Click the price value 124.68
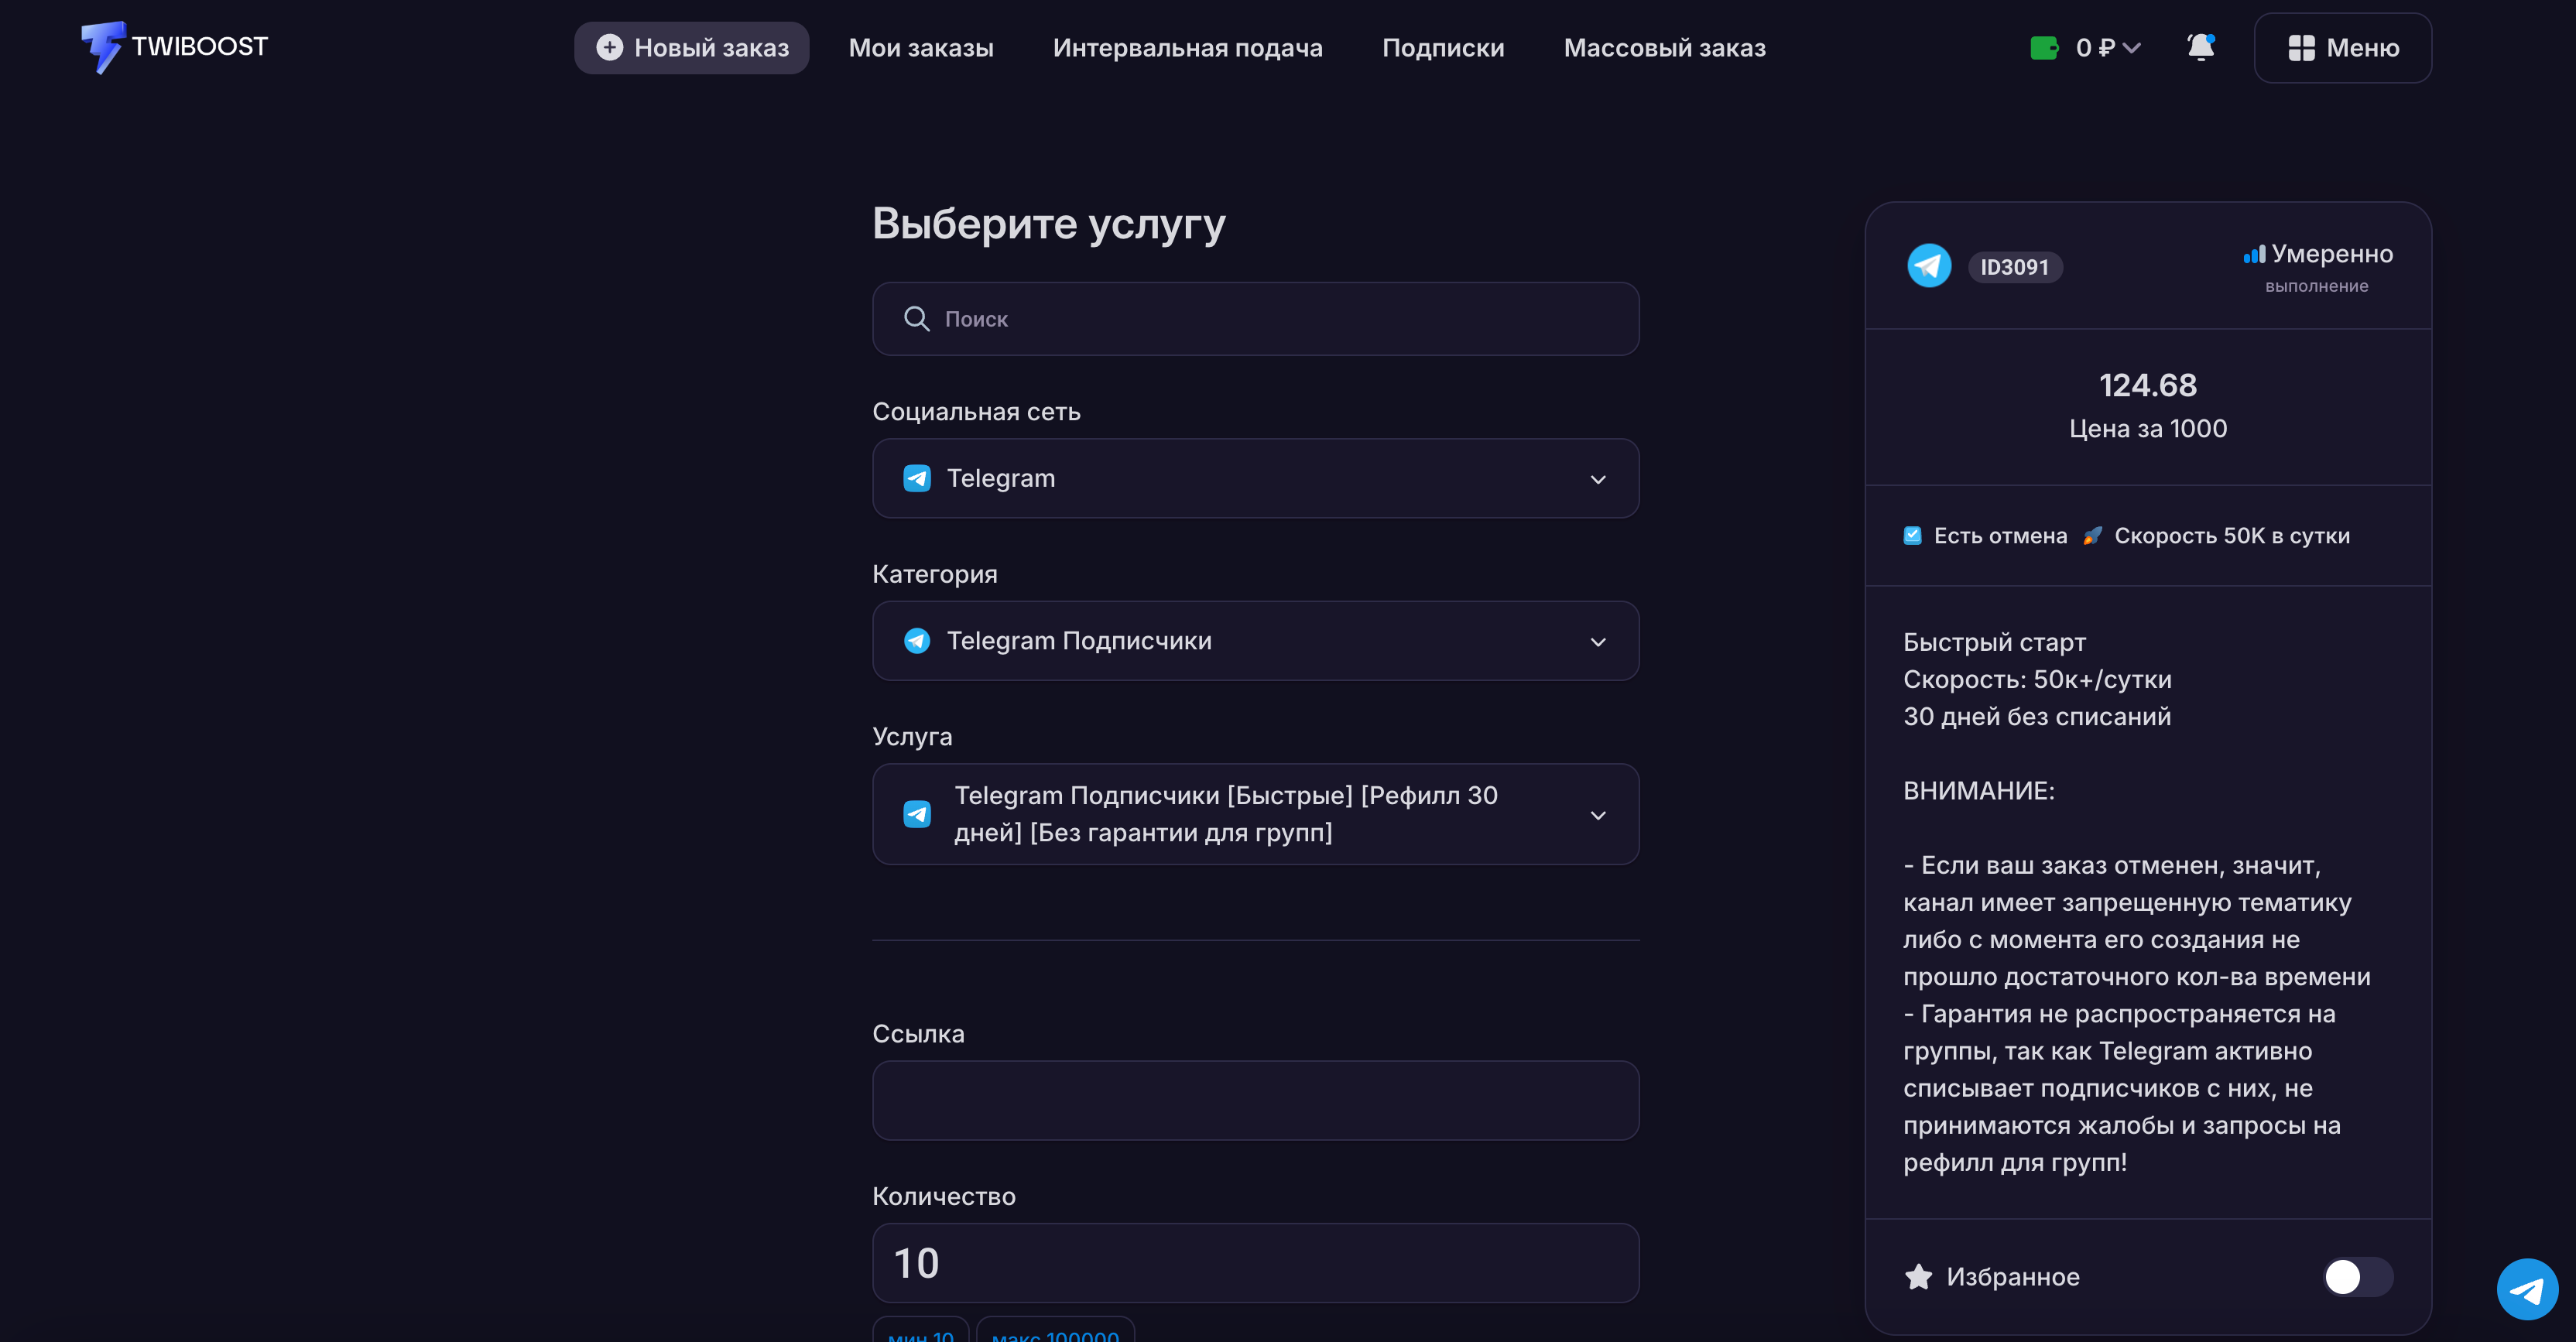 coord(2147,385)
